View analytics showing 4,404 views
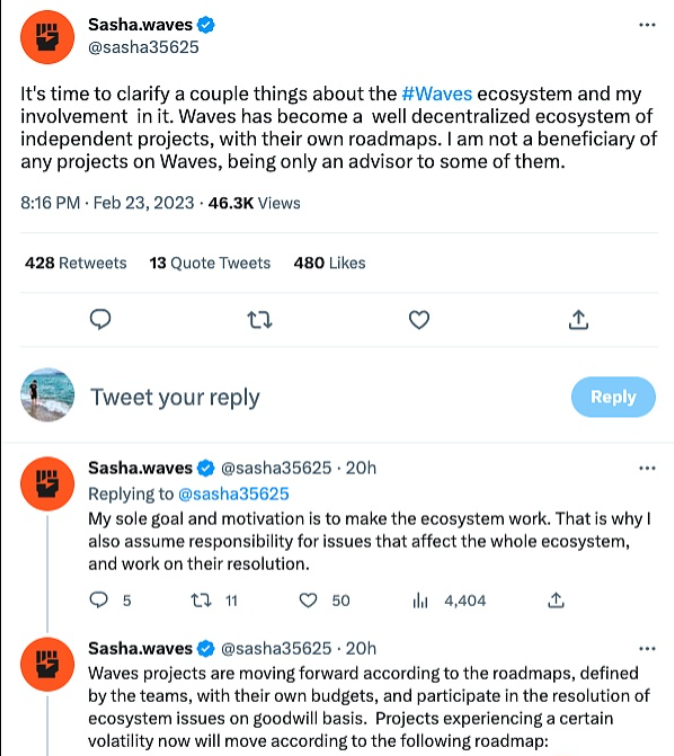 (420, 600)
